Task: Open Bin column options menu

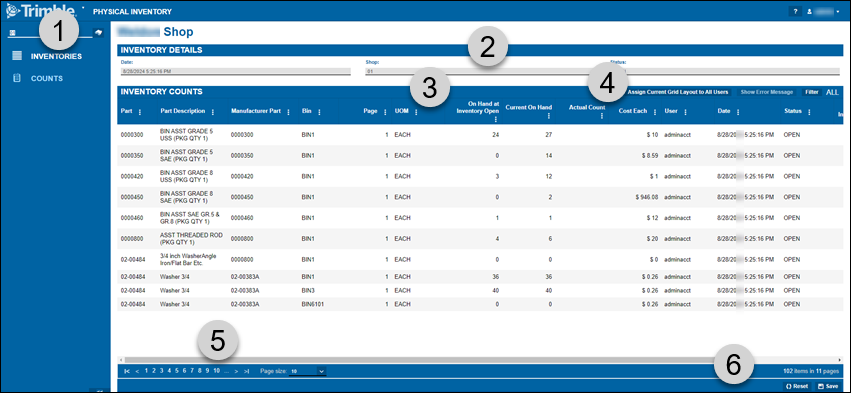Action: [319, 112]
